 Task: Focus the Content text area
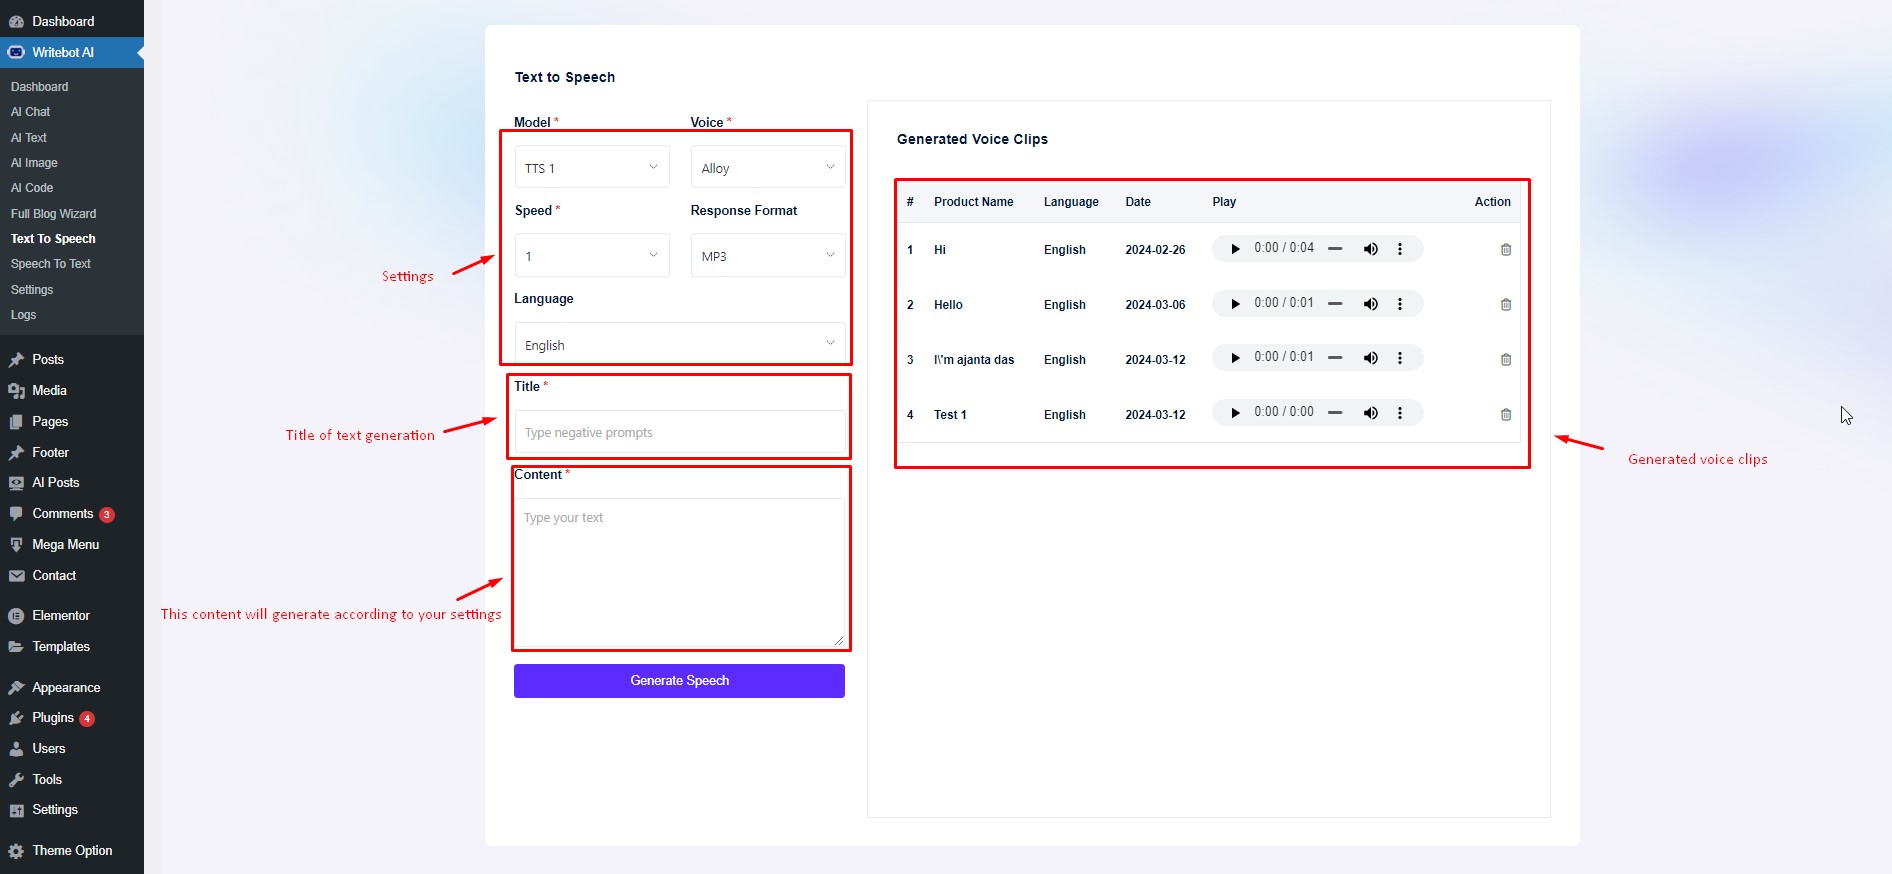(x=680, y=572)
